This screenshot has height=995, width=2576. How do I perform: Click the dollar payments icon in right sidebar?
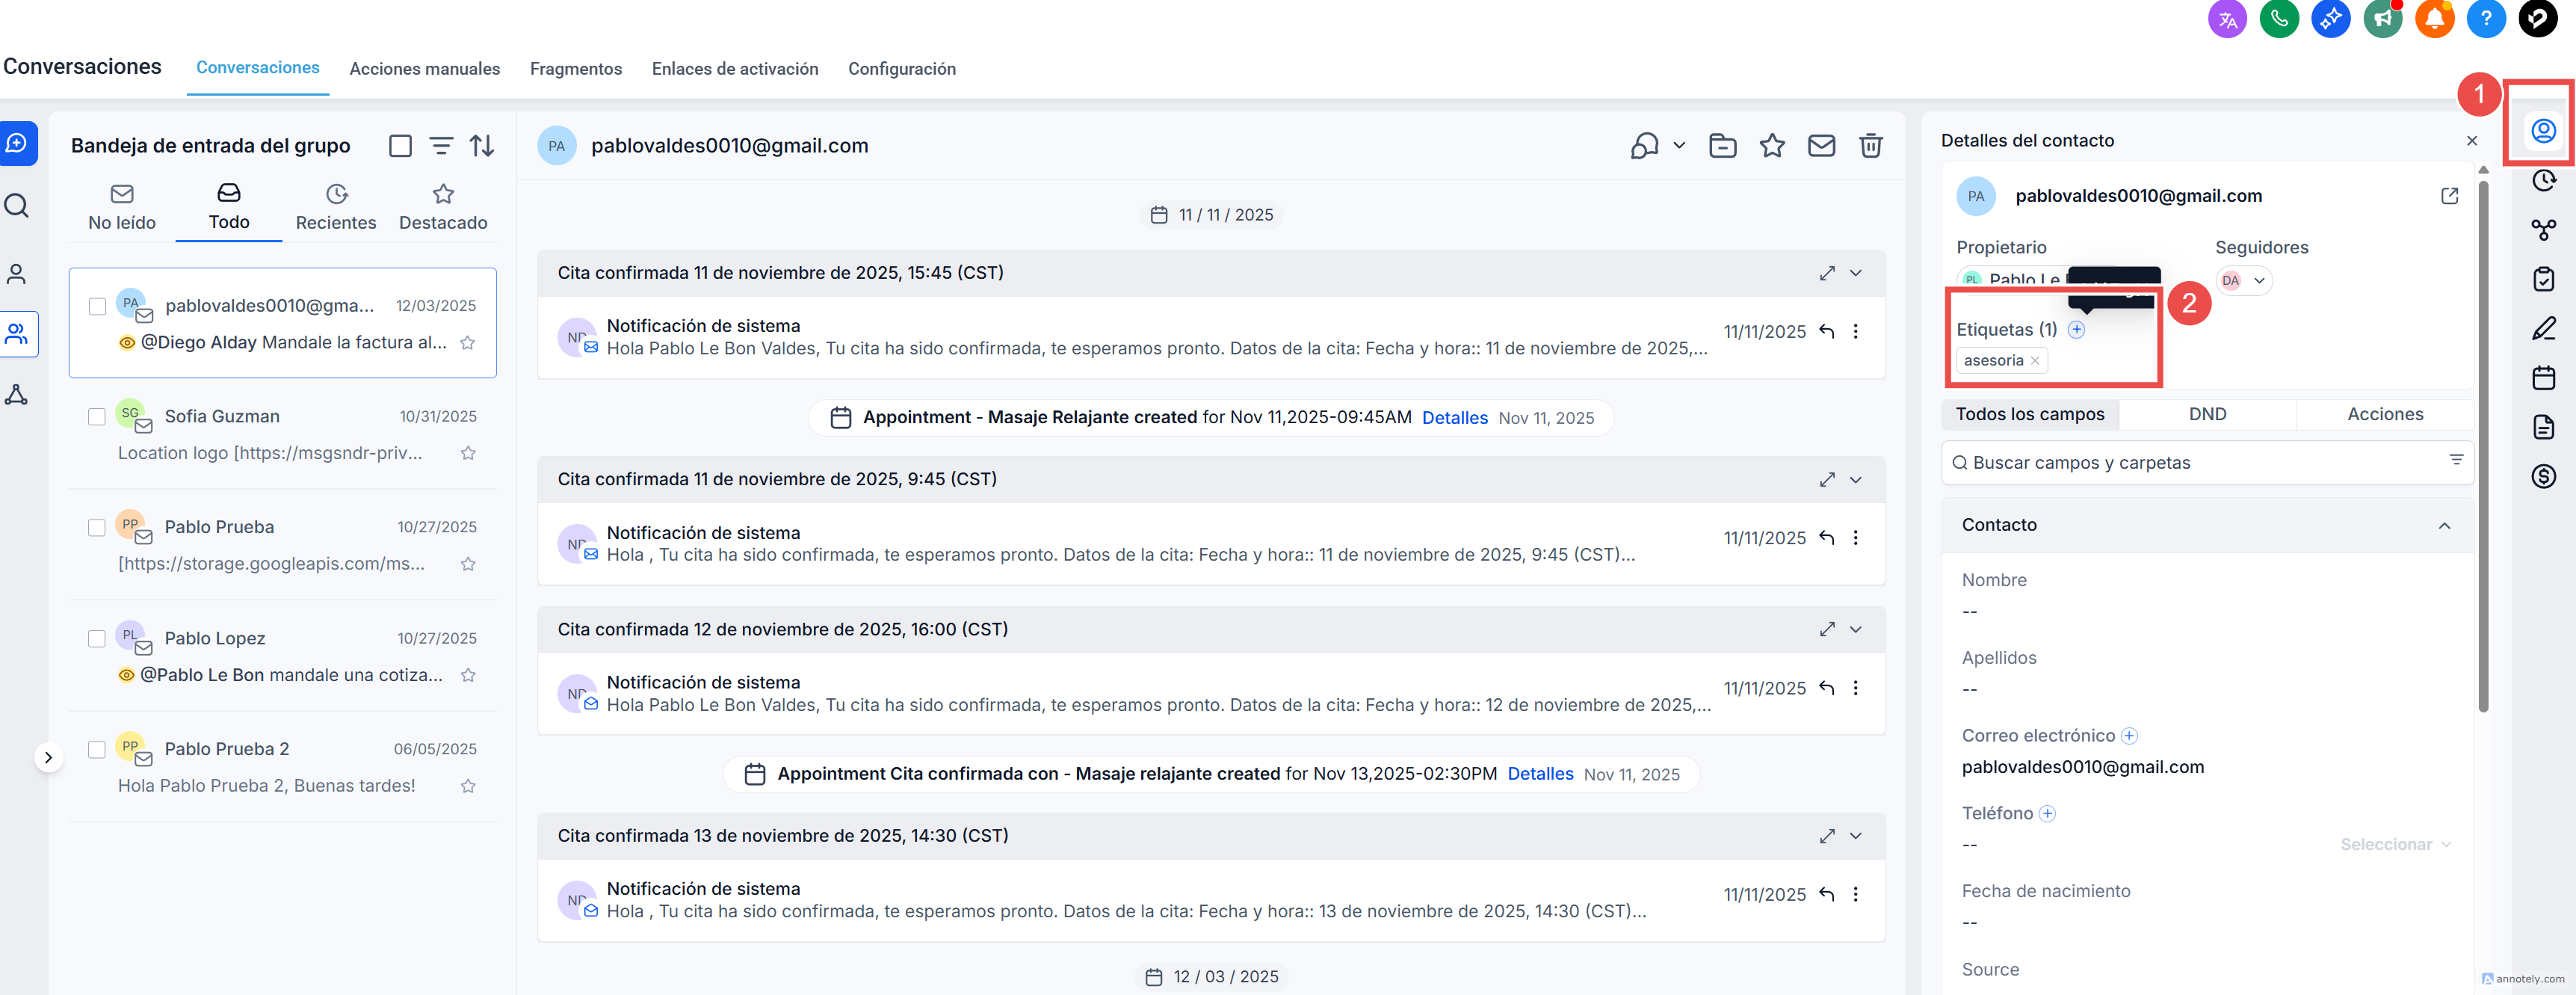2543,476
